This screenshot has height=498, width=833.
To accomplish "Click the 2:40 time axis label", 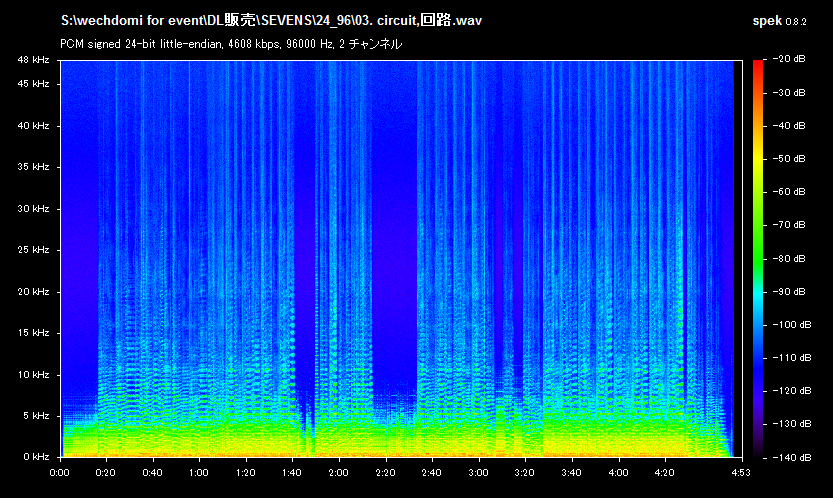I will pyautogui.click(x=431, y=472).
